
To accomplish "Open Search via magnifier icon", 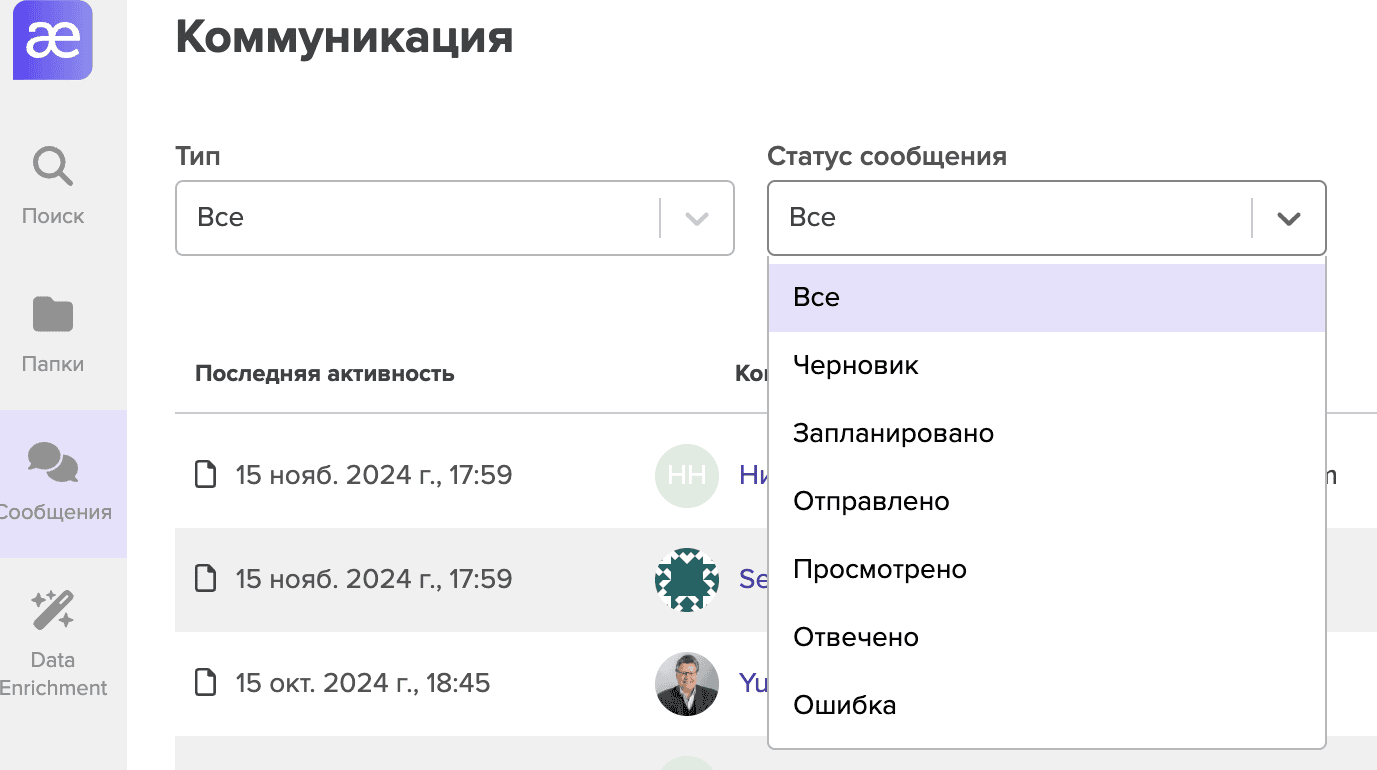I will pyautogui.click(x=52, y=166).
